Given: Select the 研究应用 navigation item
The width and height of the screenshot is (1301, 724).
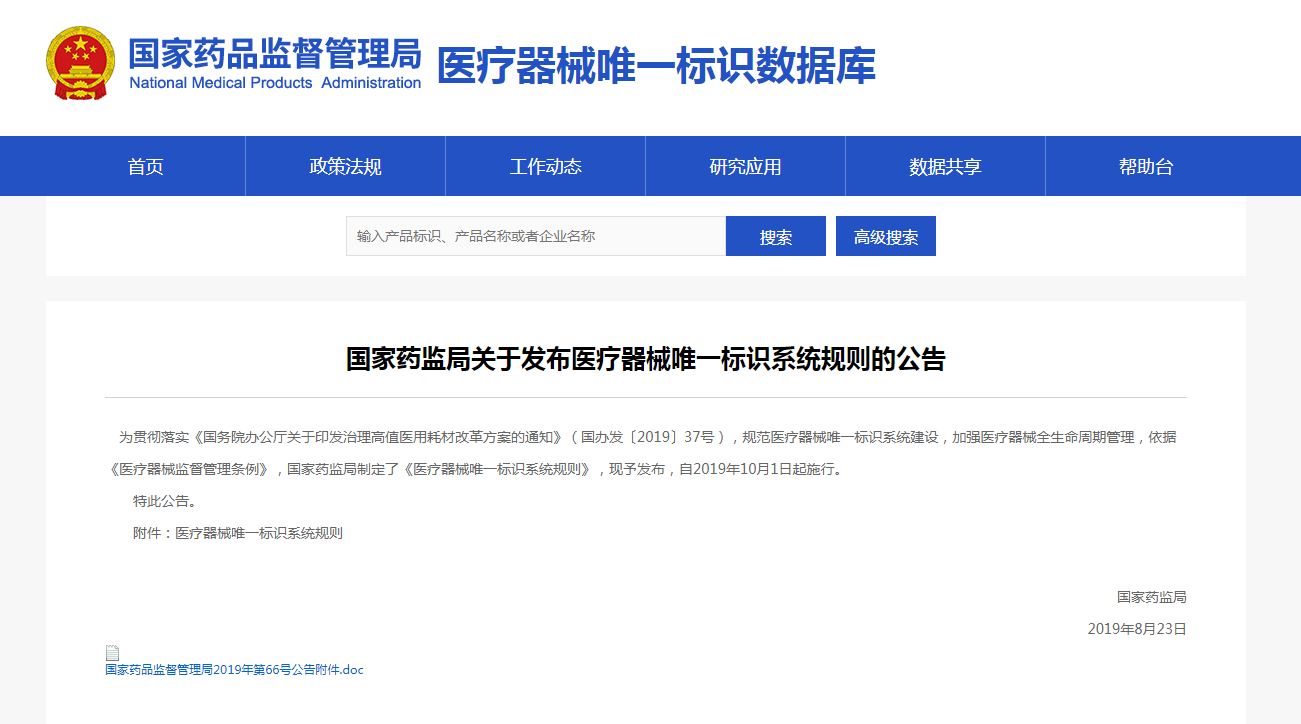Looking at the screenshot, I should click(746, 167).
